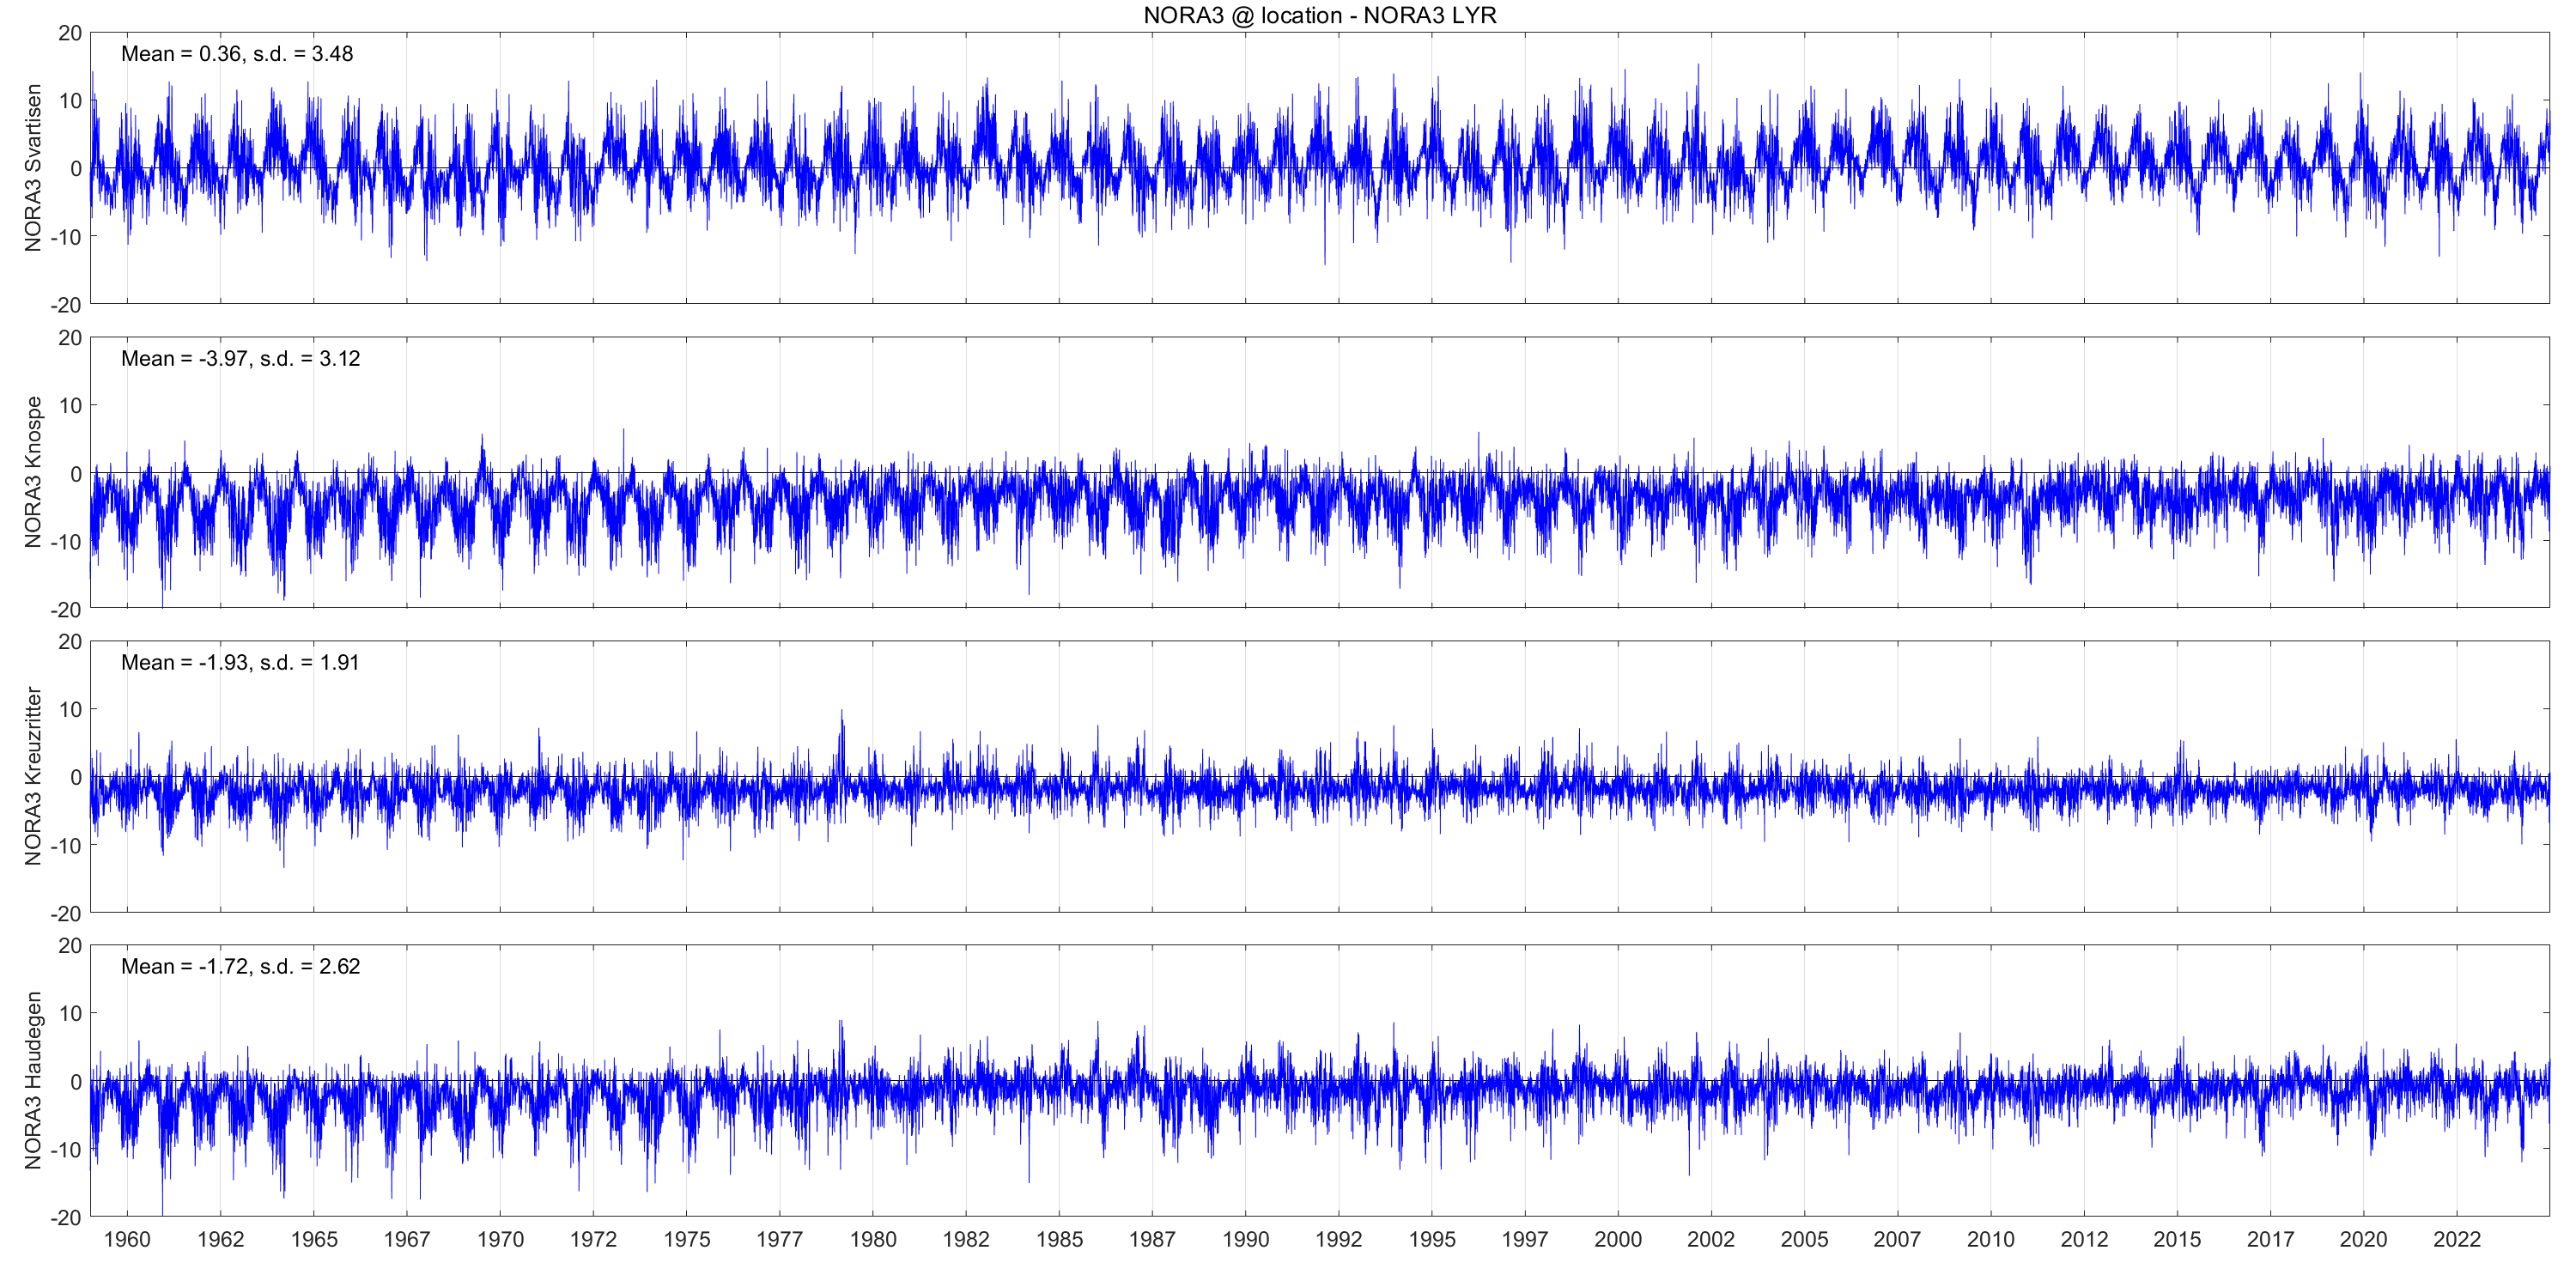Click the 1975 x-axis tick label
Screen dimensions: 2576x1281
(x=687, y=1239)
